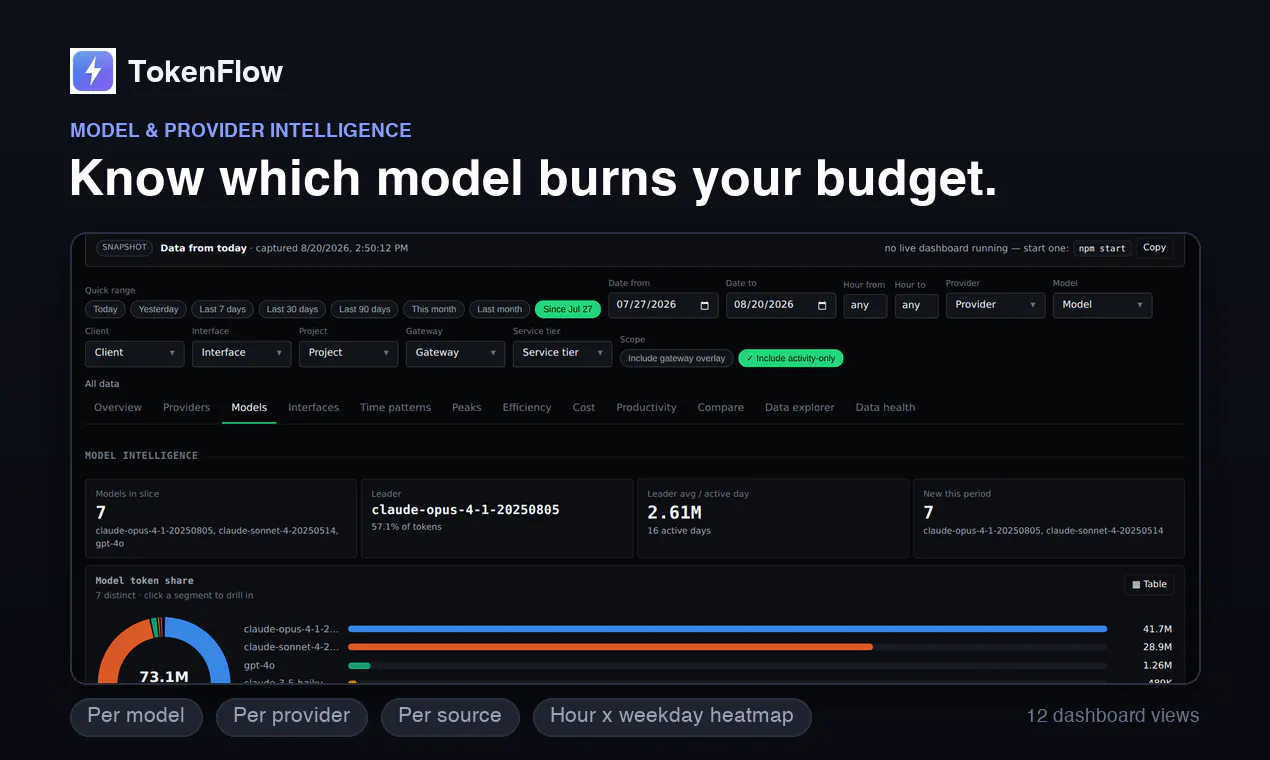Select the Last 7 days range

click(x=222, y=309)
